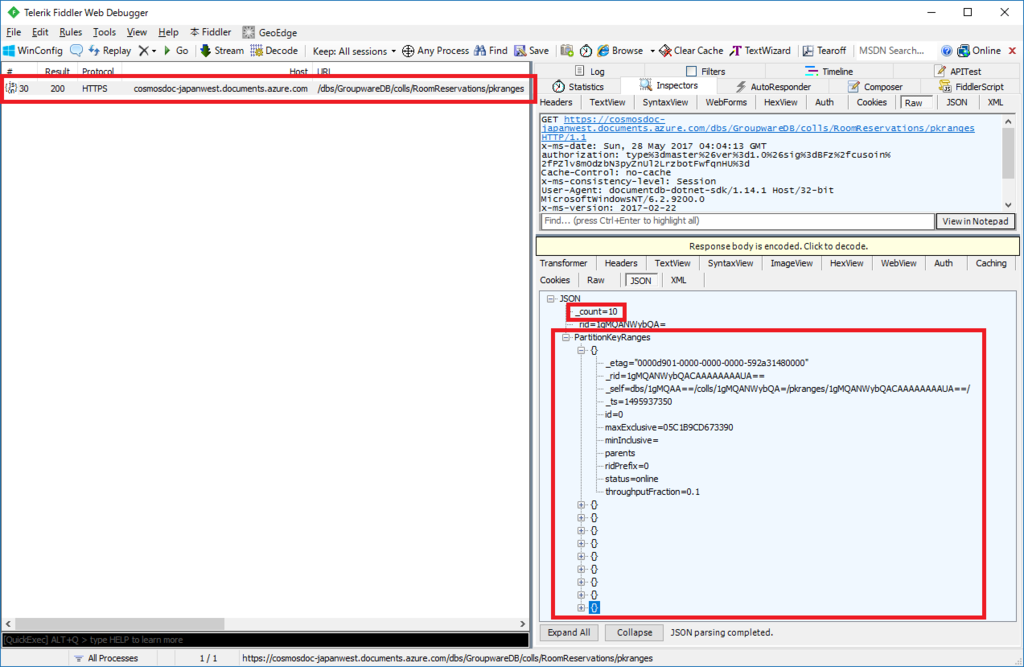Open the GeoEdge menu
The width and height of the screenshot is (1024, 667).
(x=270, y=32)
